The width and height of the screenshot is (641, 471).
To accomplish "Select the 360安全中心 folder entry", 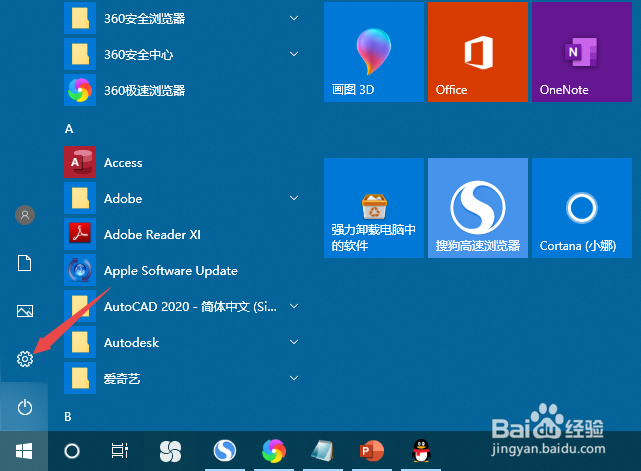I will pyautogui.click(x=182, y=54).
